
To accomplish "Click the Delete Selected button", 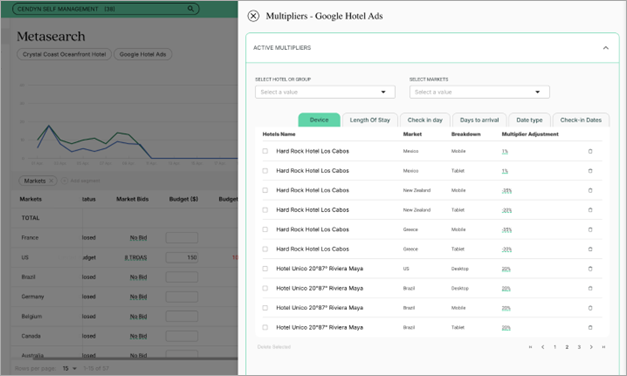I will [x=274, y=347].
